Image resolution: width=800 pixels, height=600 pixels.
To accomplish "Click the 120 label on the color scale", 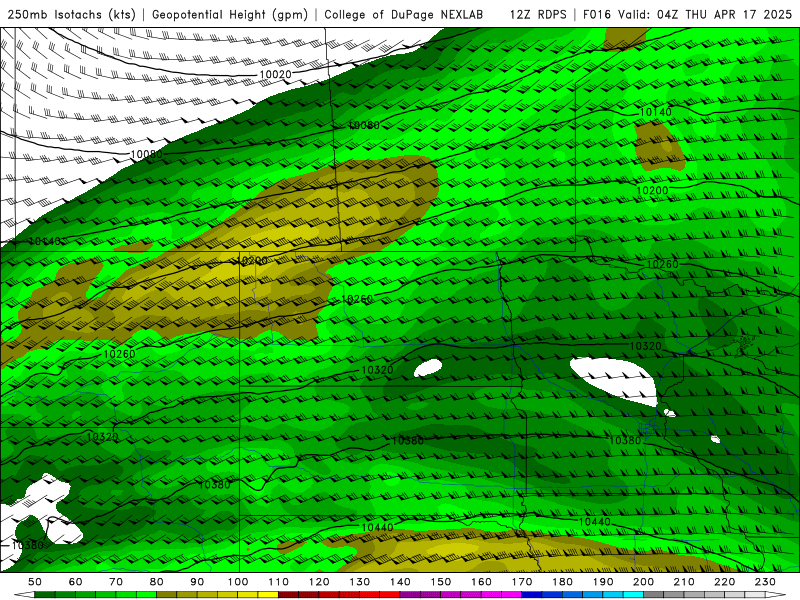I will 319,582.
